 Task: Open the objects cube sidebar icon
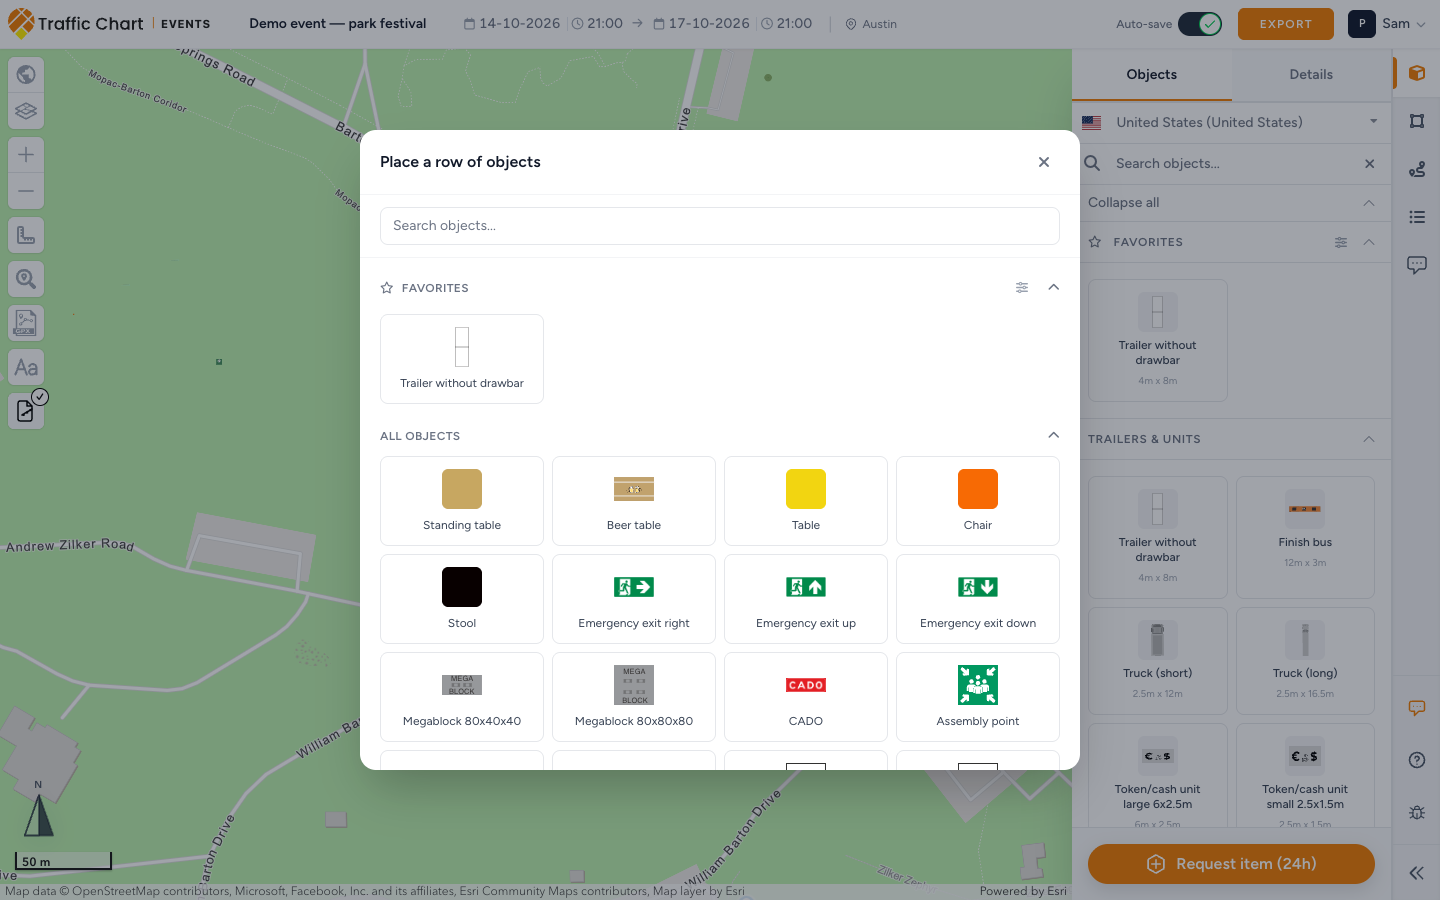coord(1417,73)
